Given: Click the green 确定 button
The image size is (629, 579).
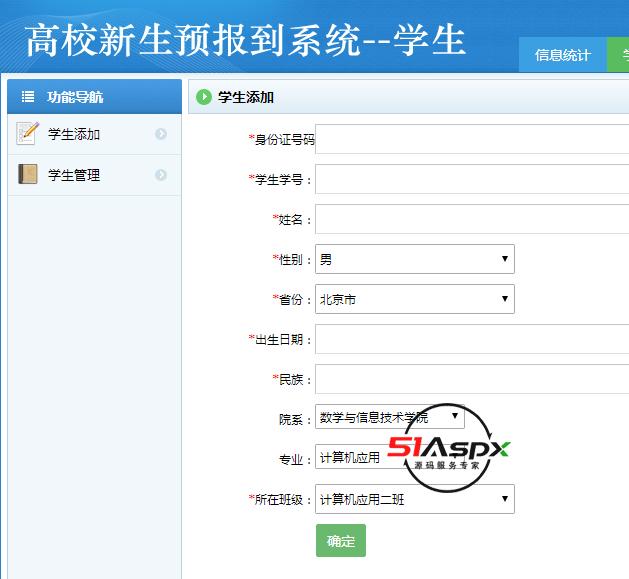Looking at the screenshot, I should pos(341,540).
